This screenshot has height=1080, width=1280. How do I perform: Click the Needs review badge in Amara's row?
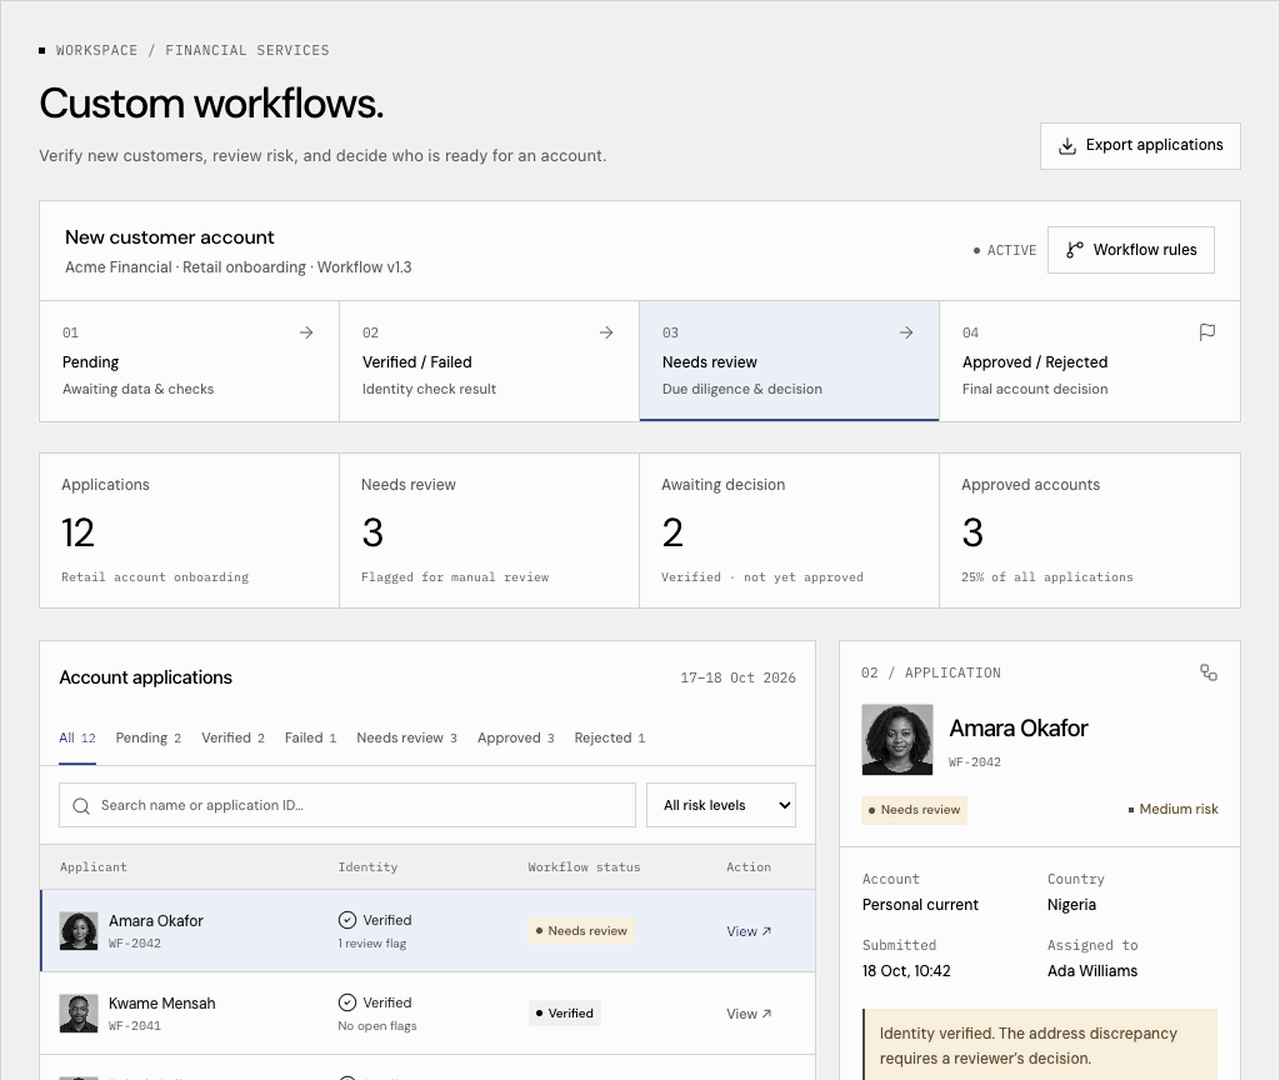pyautogui.click(x=581, y=931)
